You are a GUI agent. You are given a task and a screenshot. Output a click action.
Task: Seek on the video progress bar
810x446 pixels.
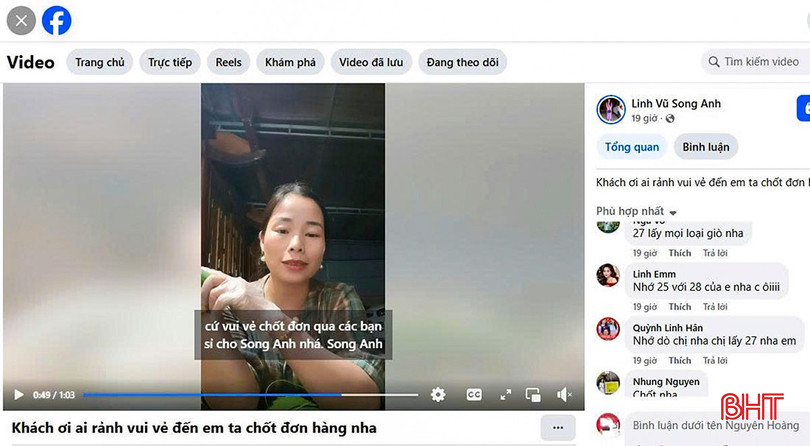(250, 395)
